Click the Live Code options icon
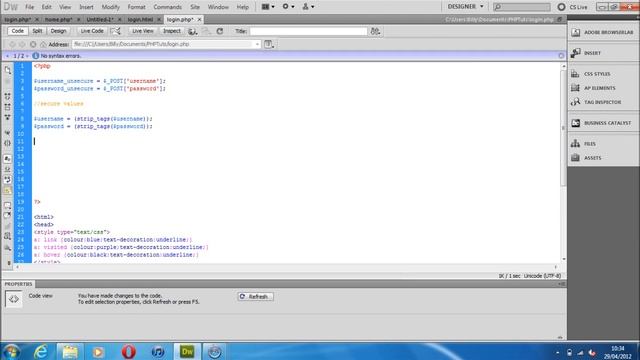This screenshot has width=640, height=360. [x=116, y=31]
